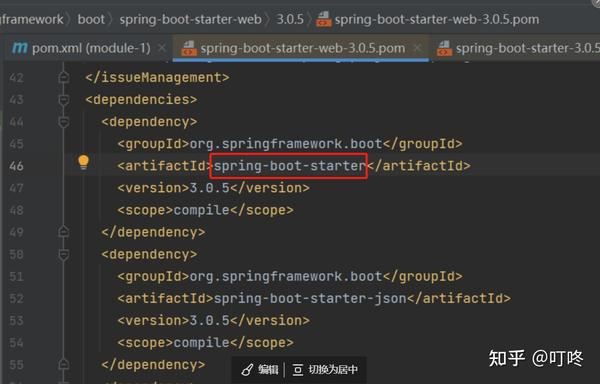Screen dimensions: 600x384
Task: Click Maven icon on pom.xml tab
Action: [20, 48]
